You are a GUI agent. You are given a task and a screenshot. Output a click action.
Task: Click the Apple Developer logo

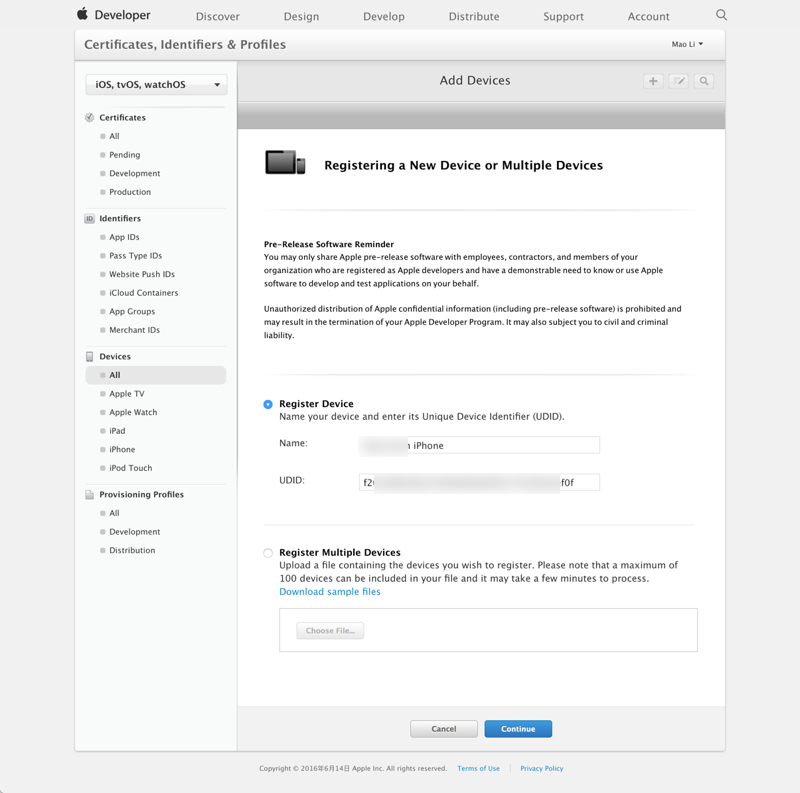(x=113, y=15)
